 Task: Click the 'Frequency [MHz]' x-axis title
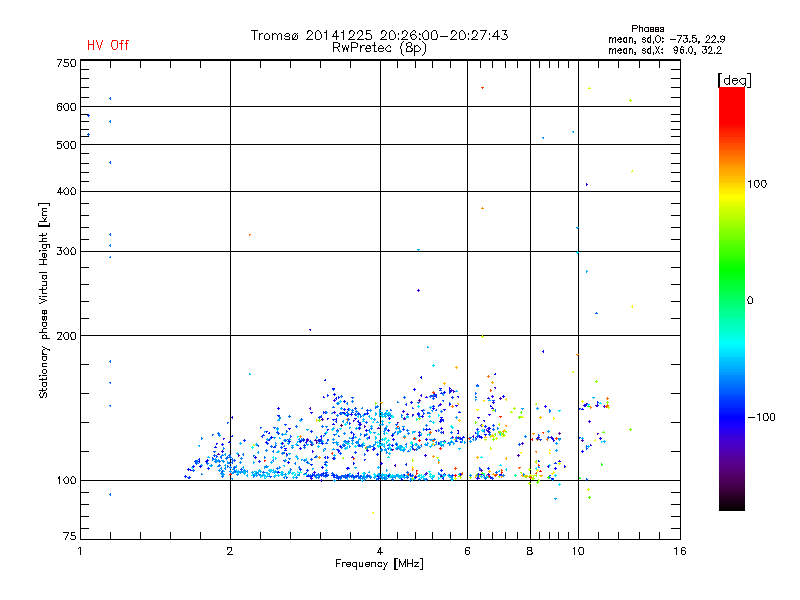click(x=379, y=564)
